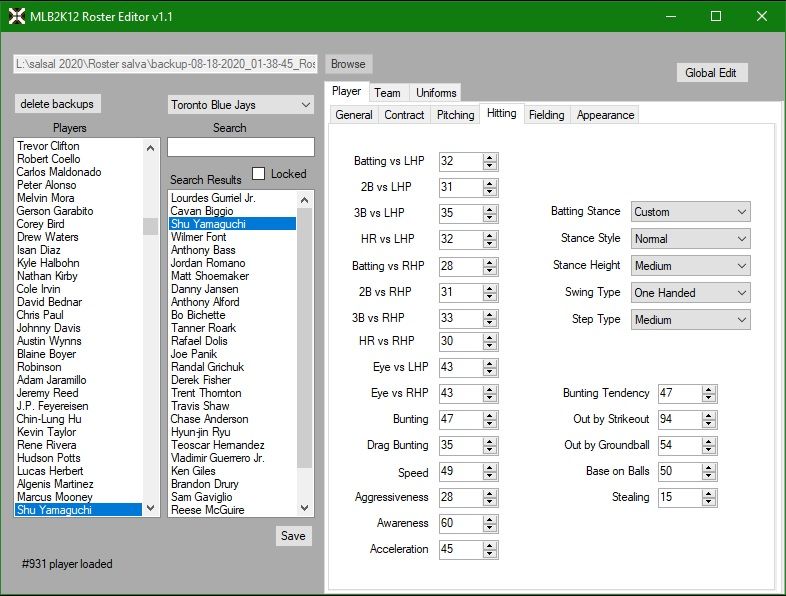The image size is (786, 596).
Task: Expand the Swing Type dropdown
Action: [690, 293]
